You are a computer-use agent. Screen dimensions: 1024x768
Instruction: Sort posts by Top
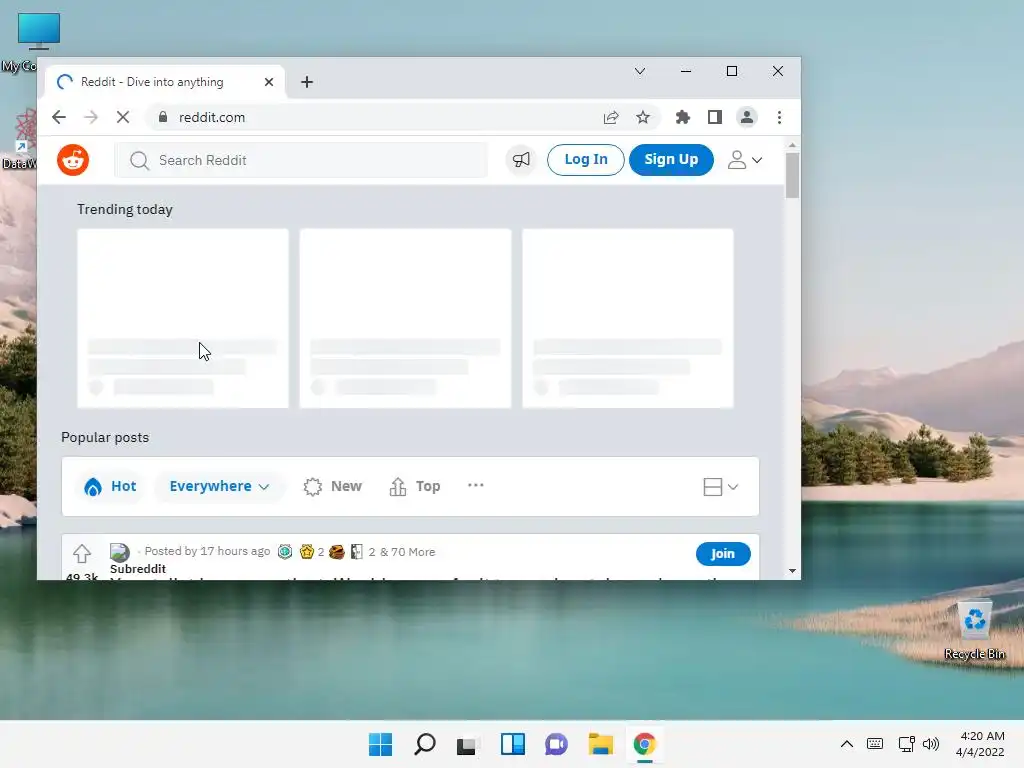click(x=415, y=487)
